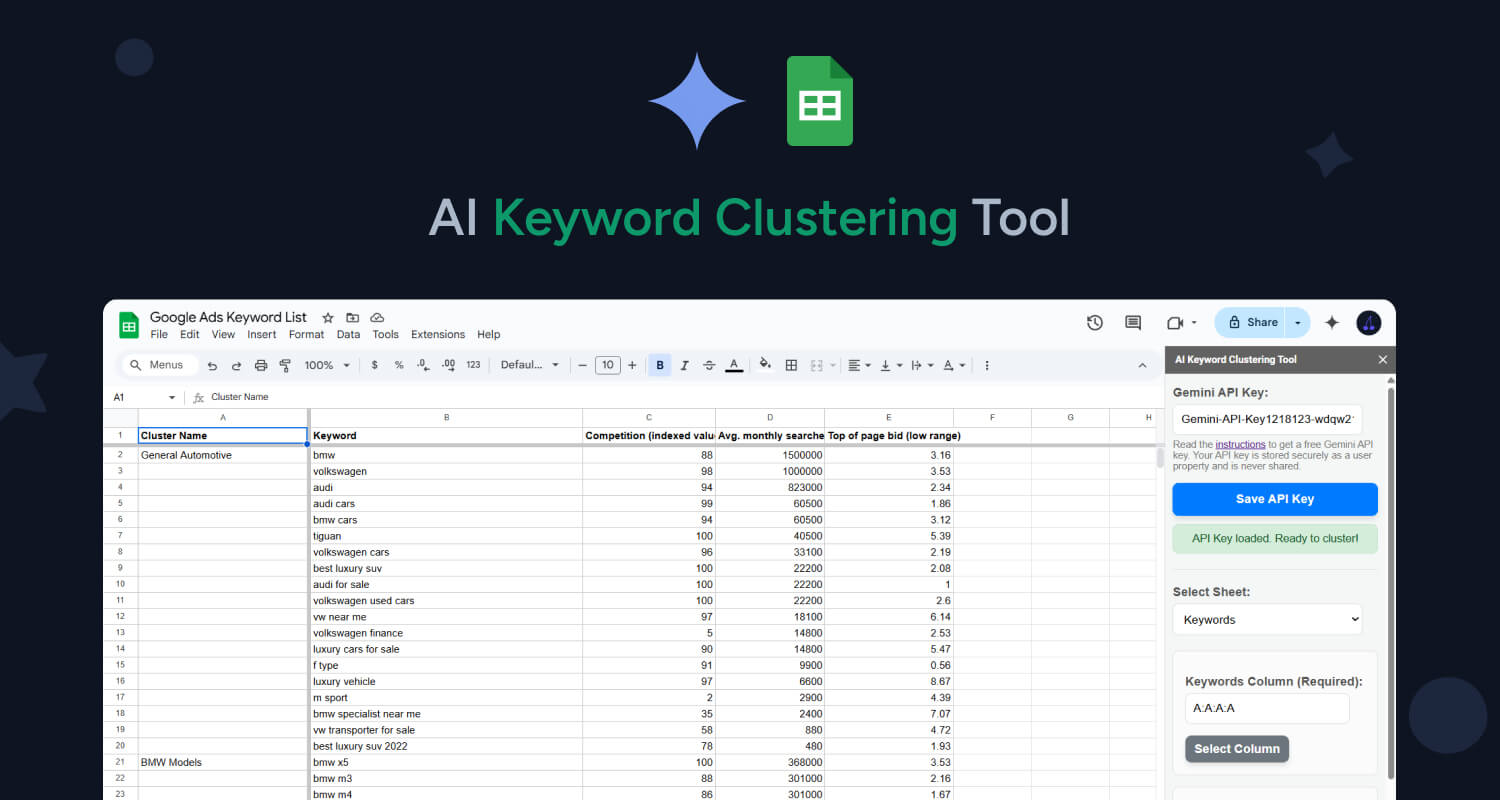Open version history clock icon
Viewport: 1500px width, 800px height.
[1095, 322]
